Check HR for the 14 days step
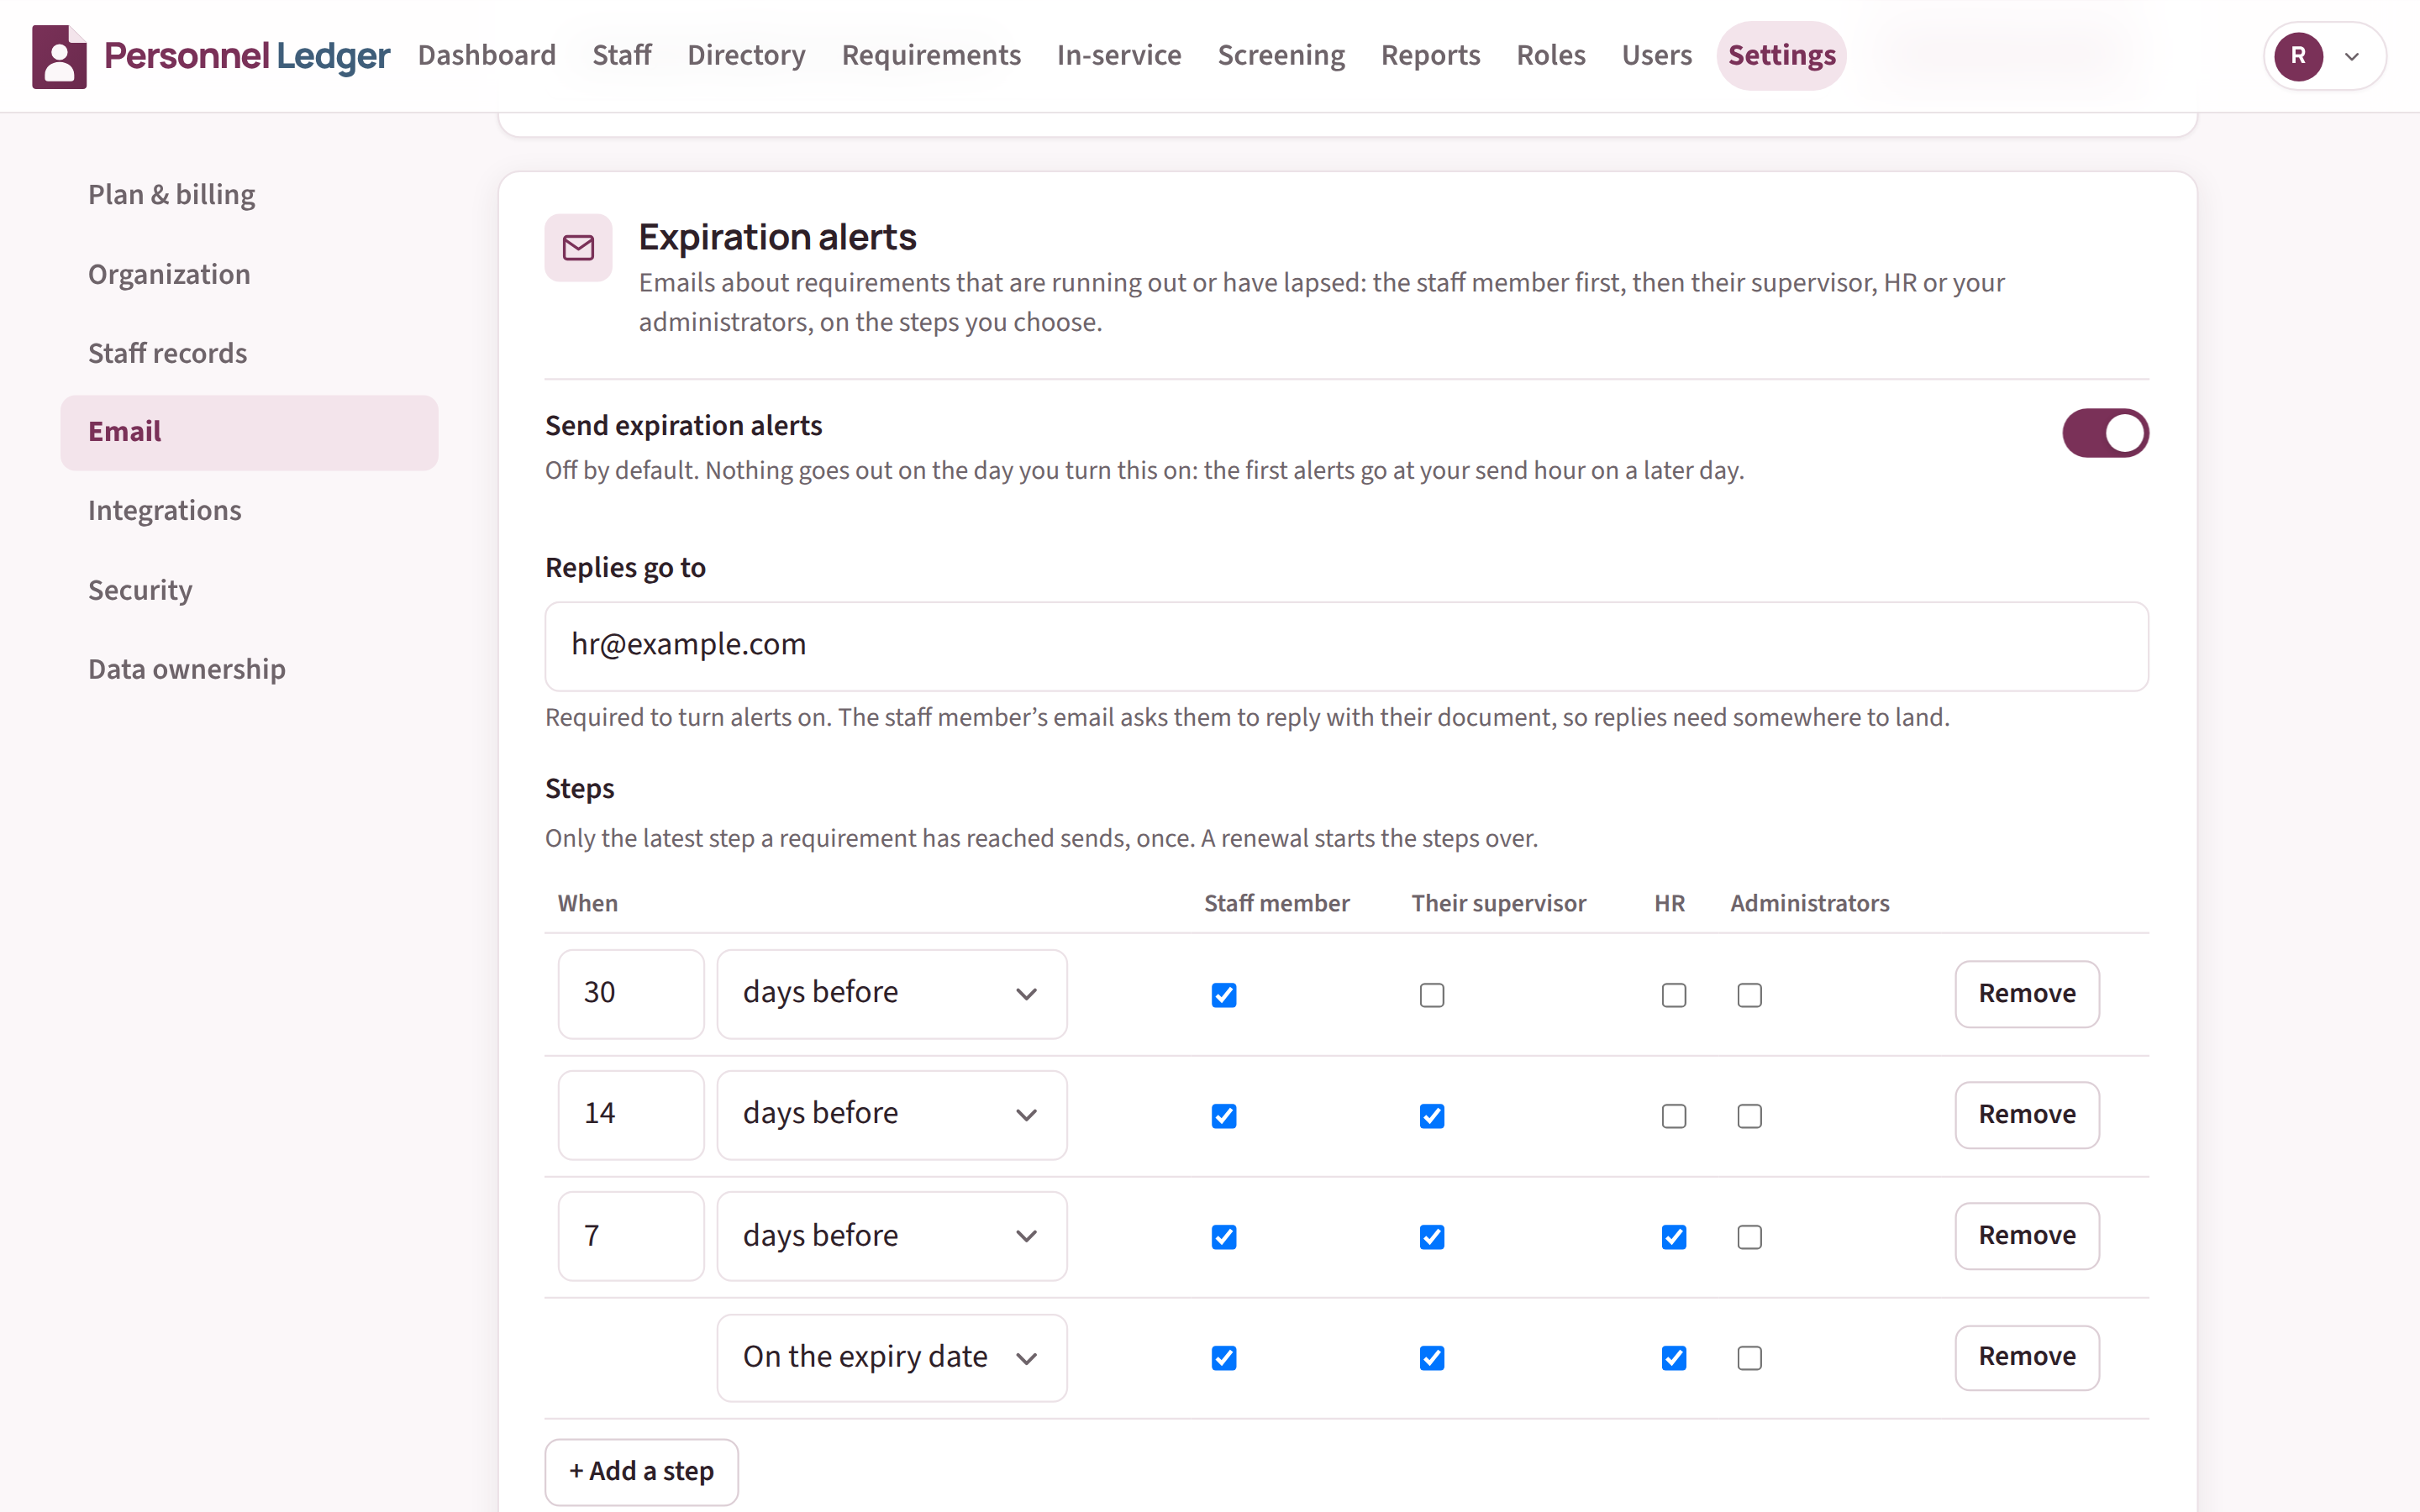Screen dimensions: 2420x1512 pyautogui.click(x=1674, y=1116)
